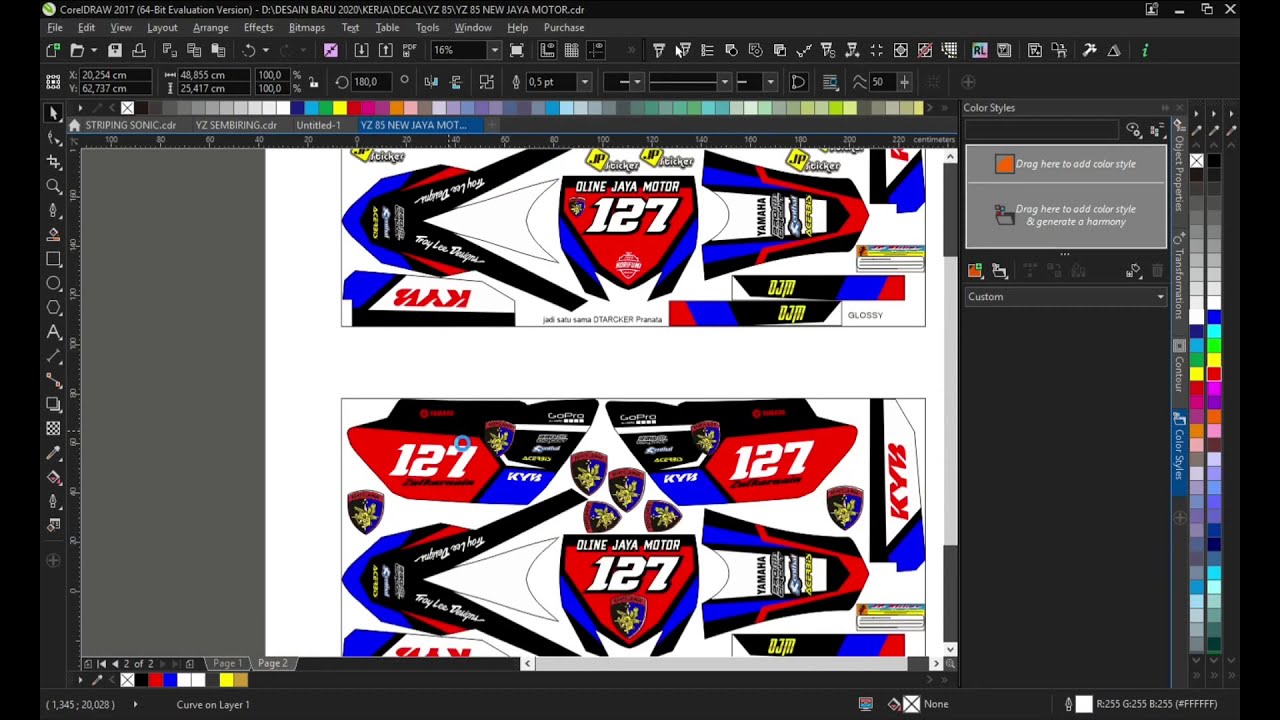Select the Interactive Fill bucket tool

[54, 477]
